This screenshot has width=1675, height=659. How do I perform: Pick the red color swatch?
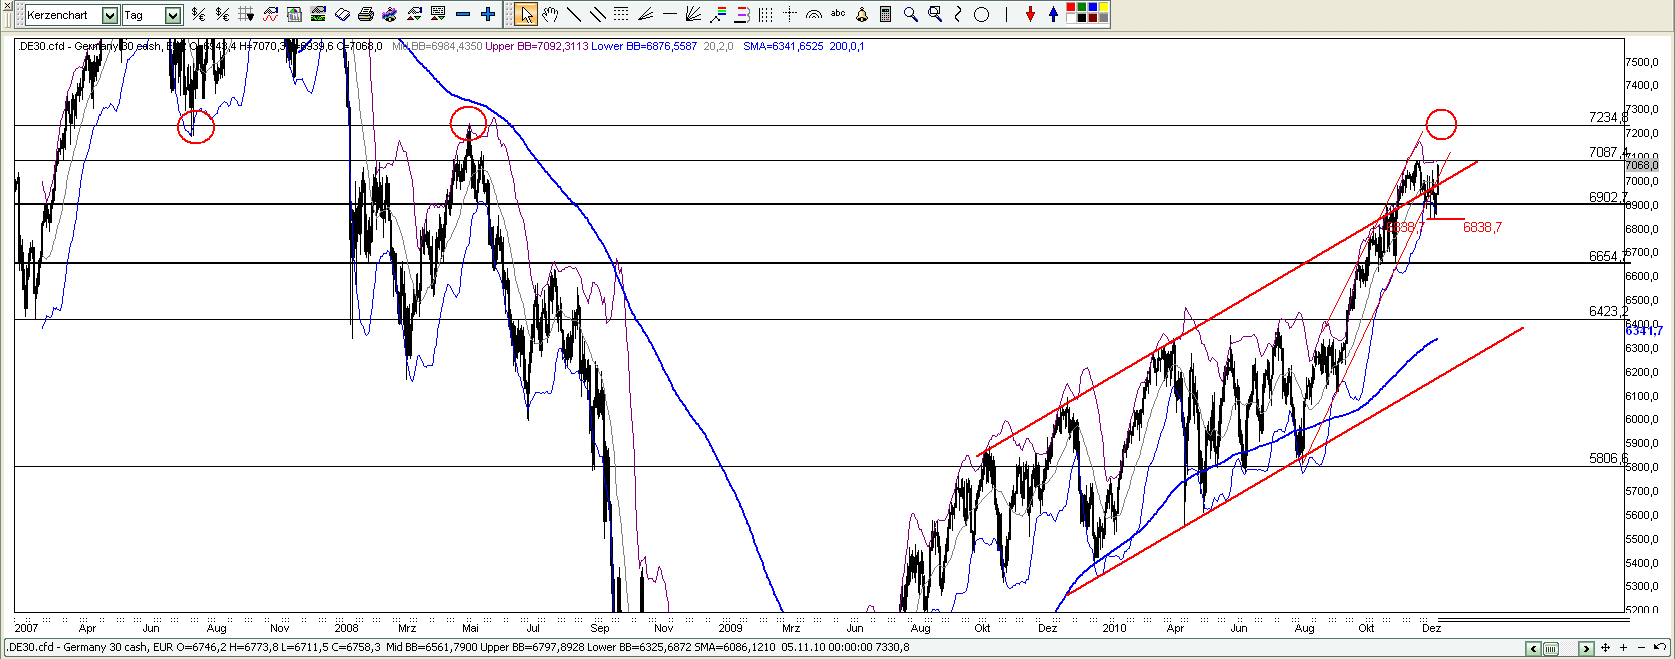pos(1071,7)
